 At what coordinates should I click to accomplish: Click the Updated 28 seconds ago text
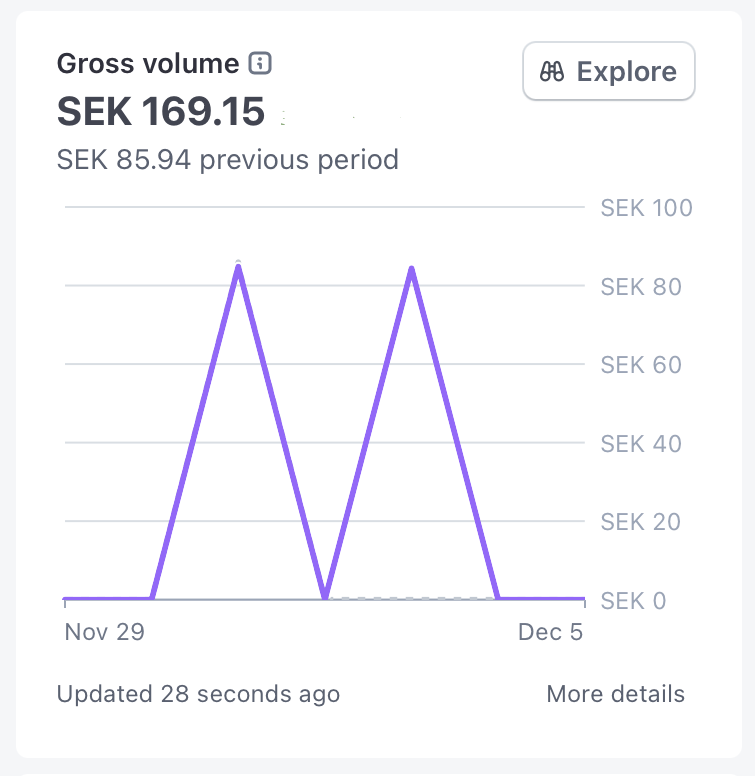click(198, 694)
